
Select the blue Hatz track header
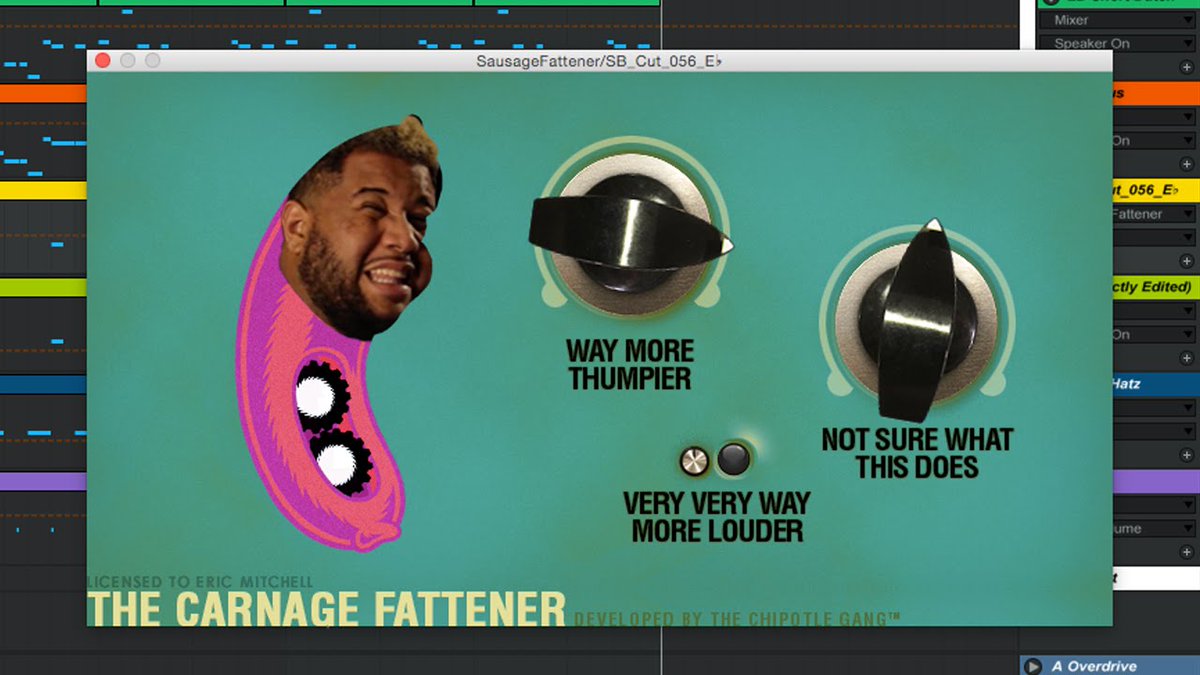1156,384
